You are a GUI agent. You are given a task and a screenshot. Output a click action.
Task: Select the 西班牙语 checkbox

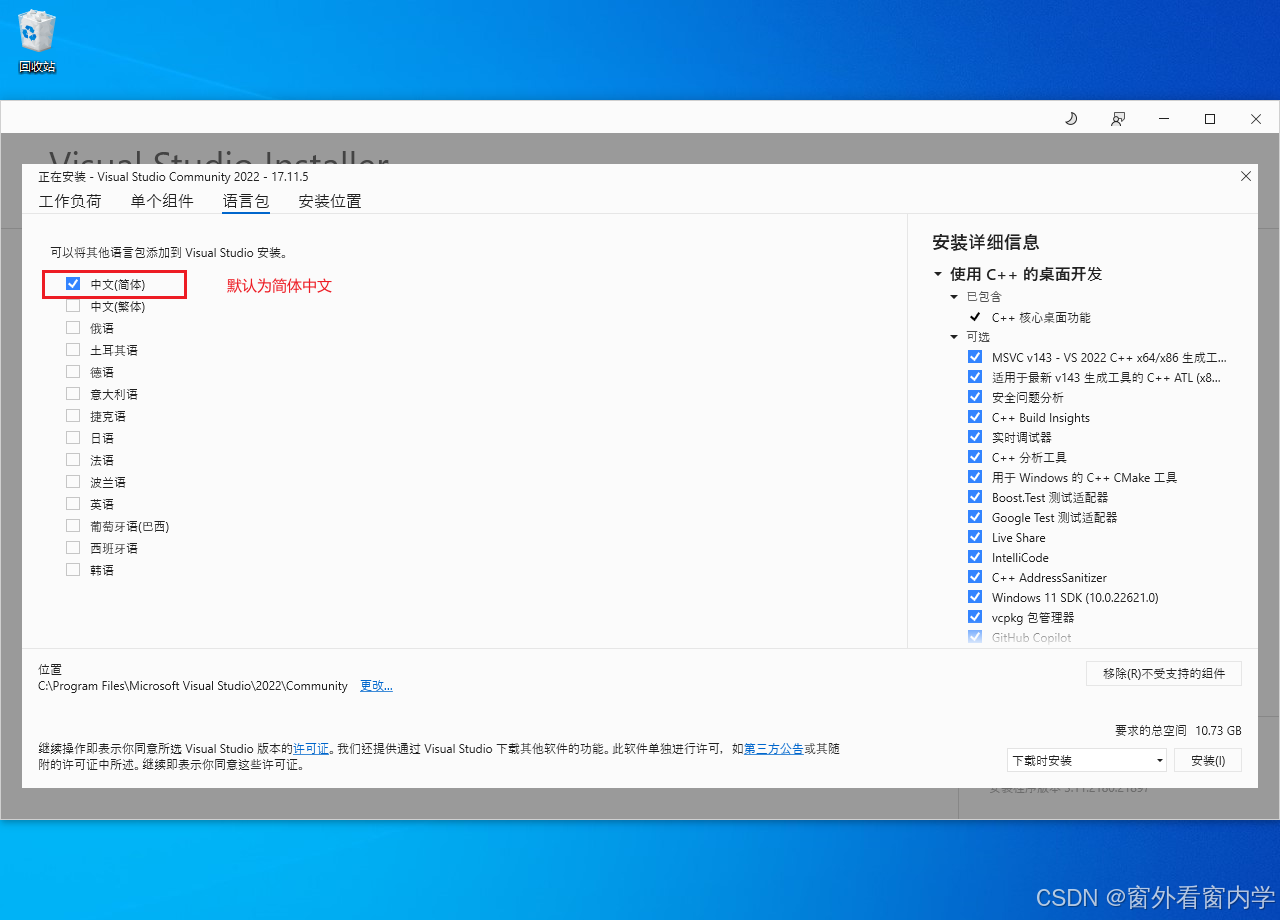(x=73, y=548)
